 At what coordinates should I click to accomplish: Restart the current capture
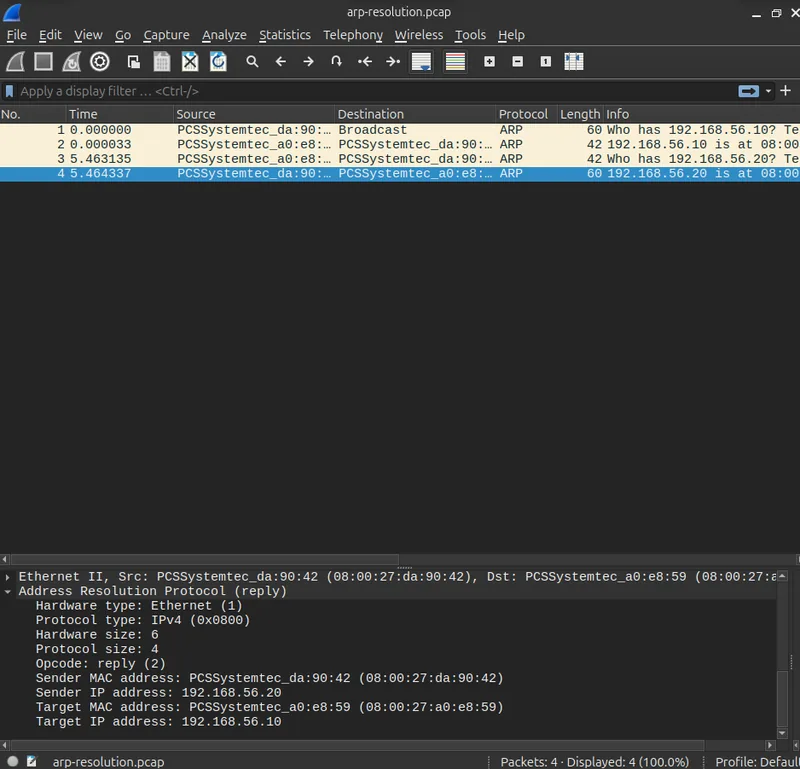tap(71, 62)
